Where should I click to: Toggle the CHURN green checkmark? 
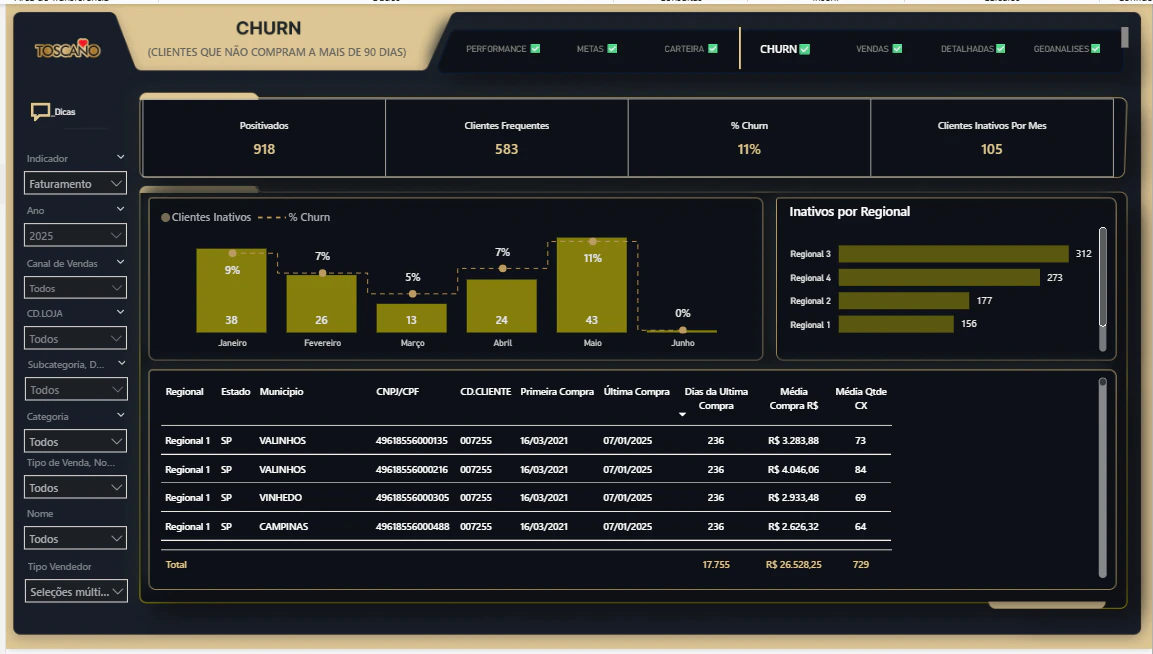(x=805, y=49)
